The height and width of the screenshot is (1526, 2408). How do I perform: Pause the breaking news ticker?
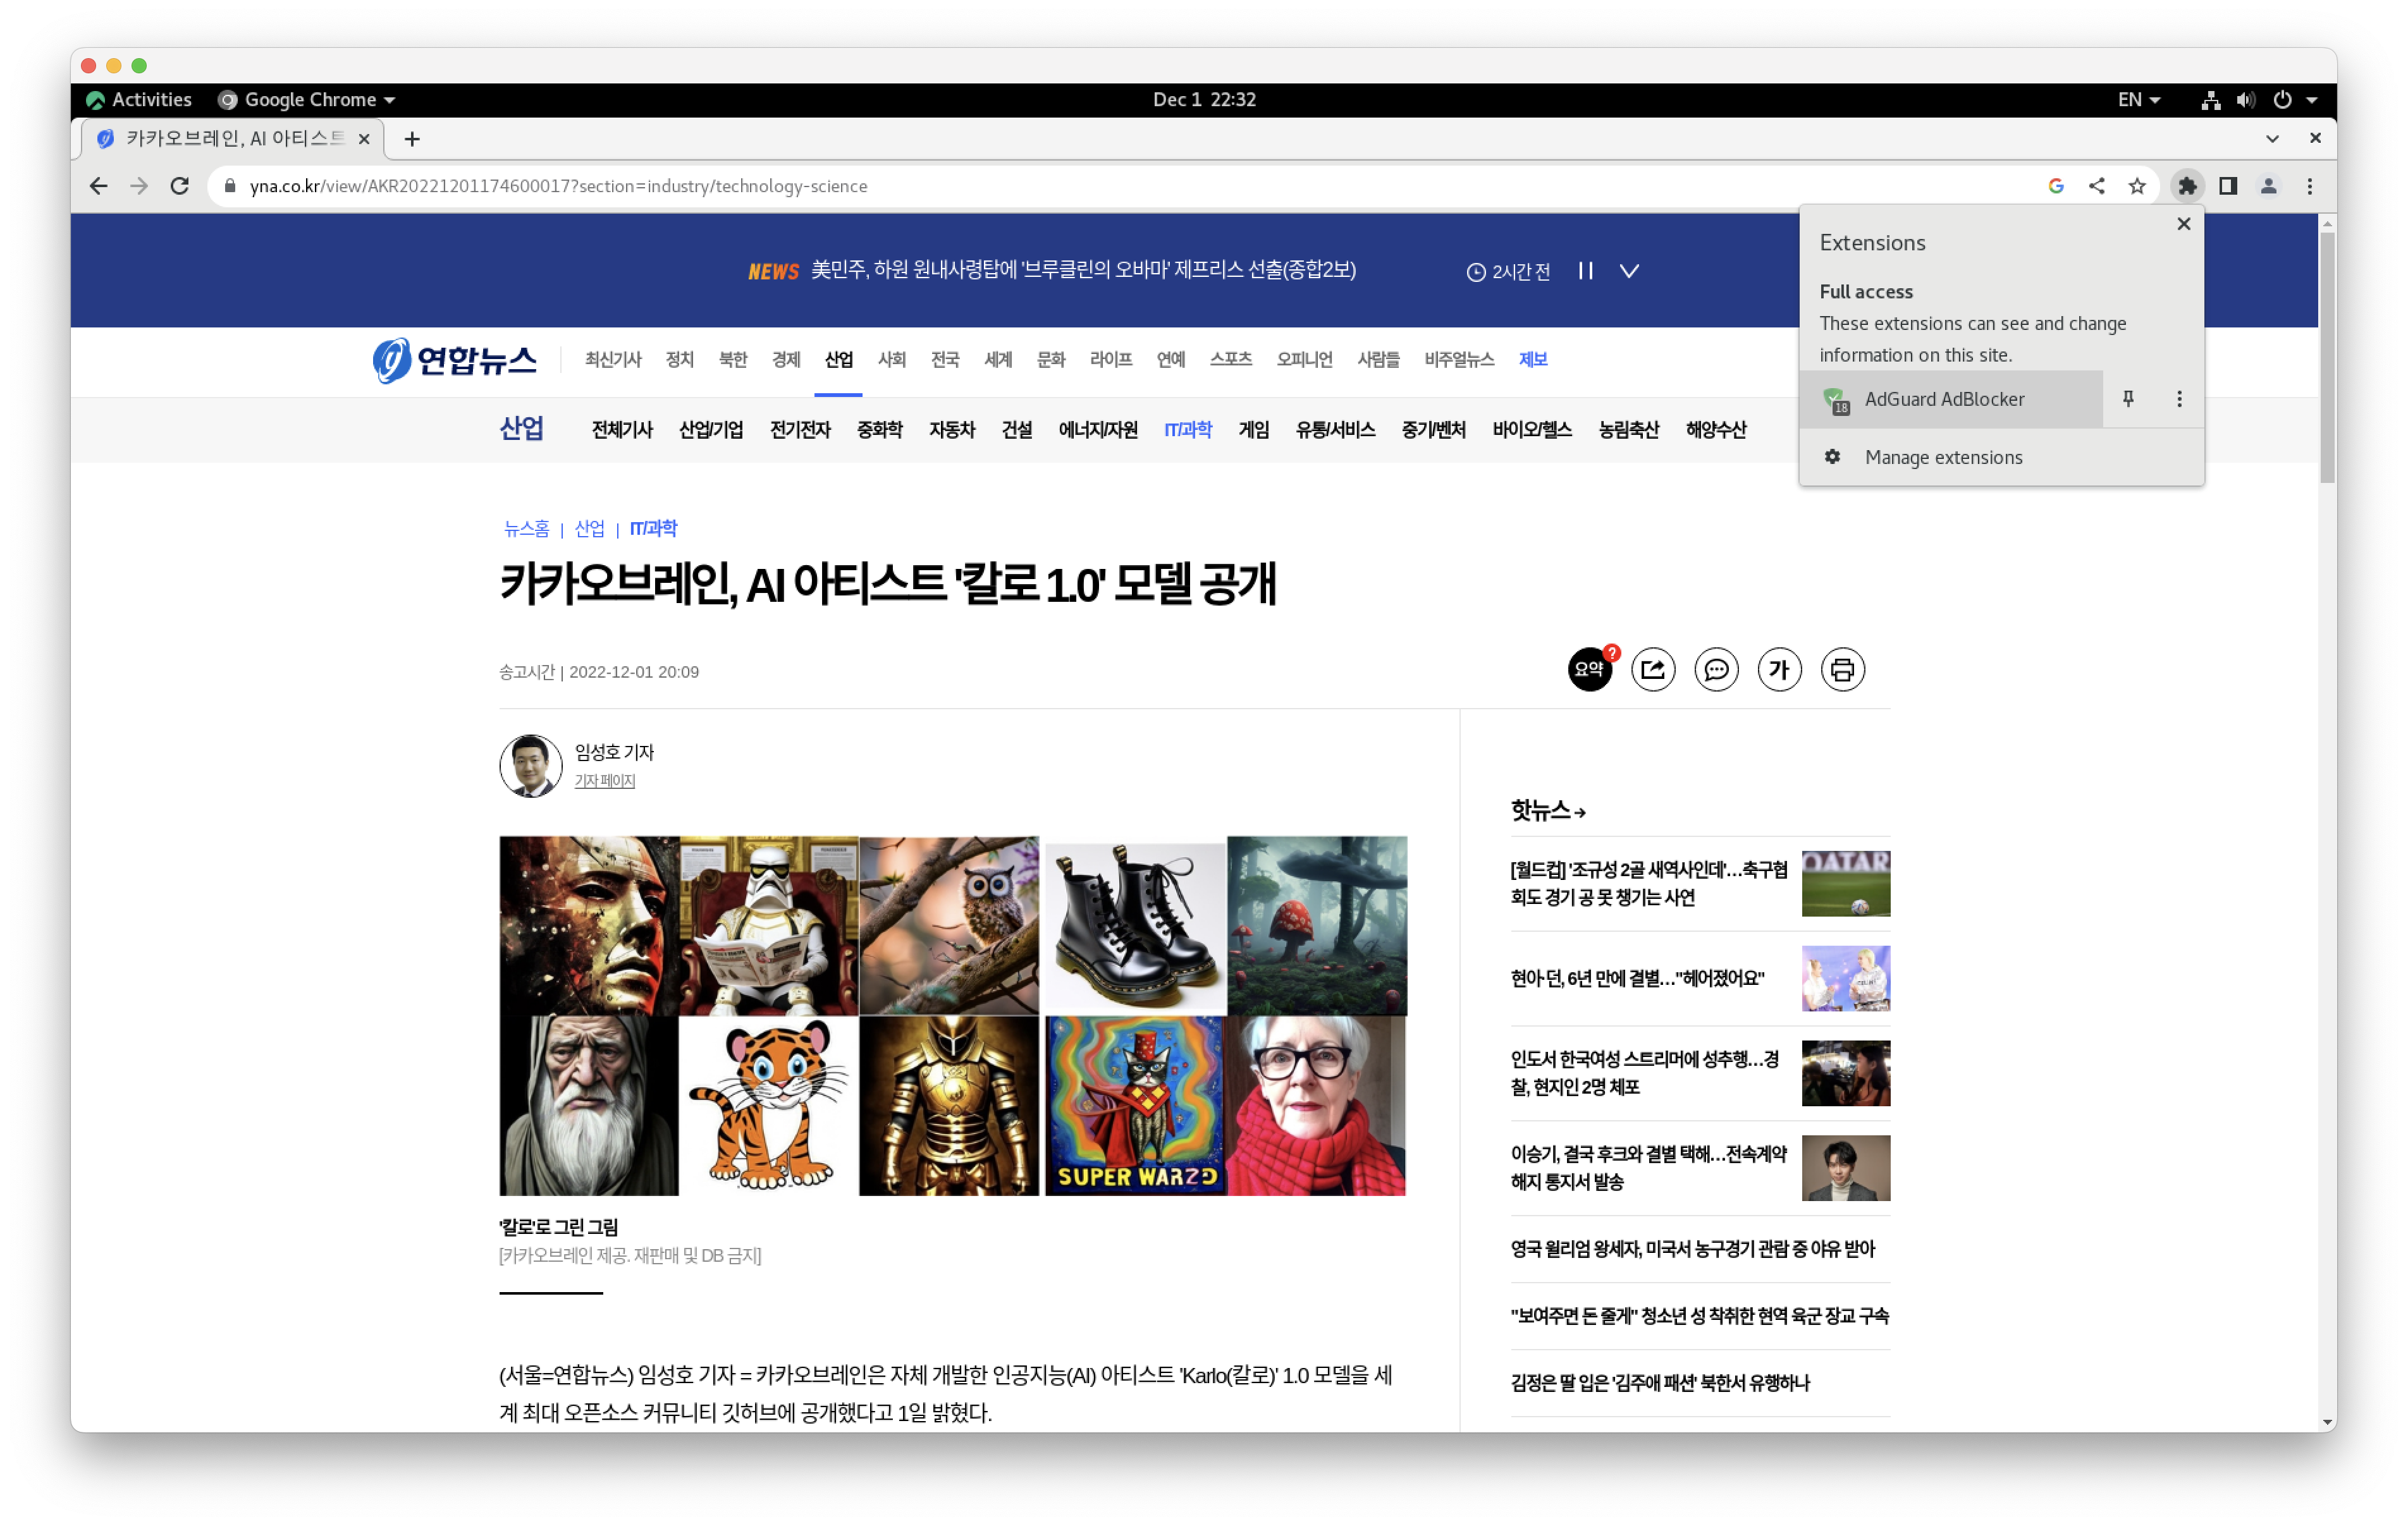(x=1585, y=271)
